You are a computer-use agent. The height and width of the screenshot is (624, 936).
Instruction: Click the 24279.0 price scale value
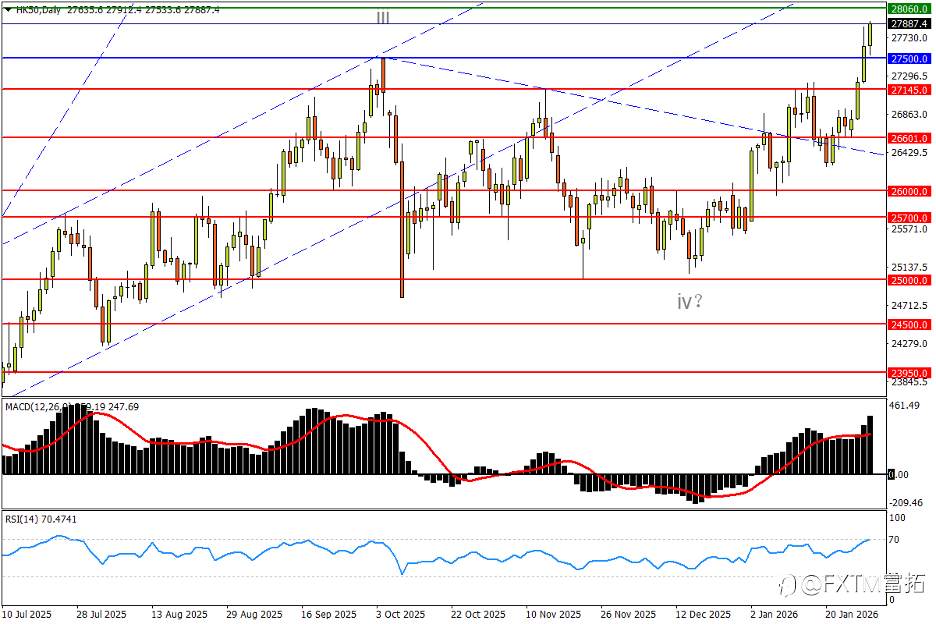(909, 344)
